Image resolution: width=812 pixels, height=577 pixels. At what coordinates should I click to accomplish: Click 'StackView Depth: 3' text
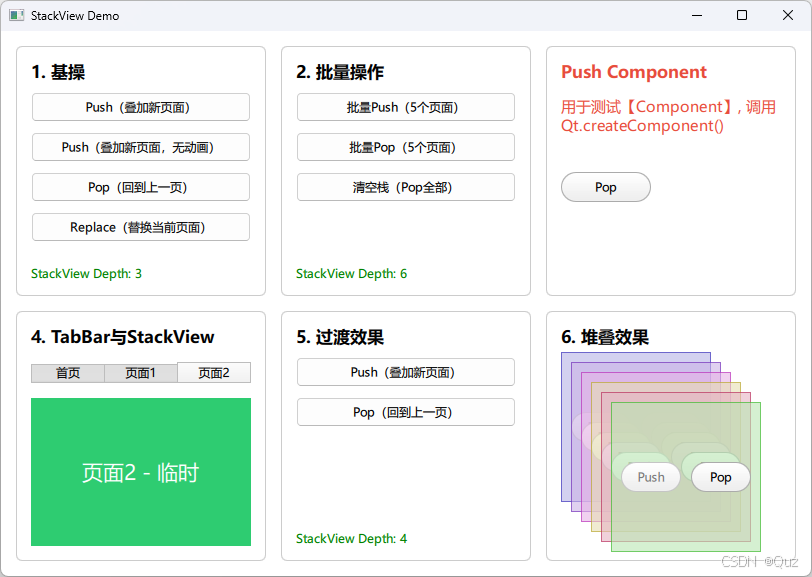86,273
